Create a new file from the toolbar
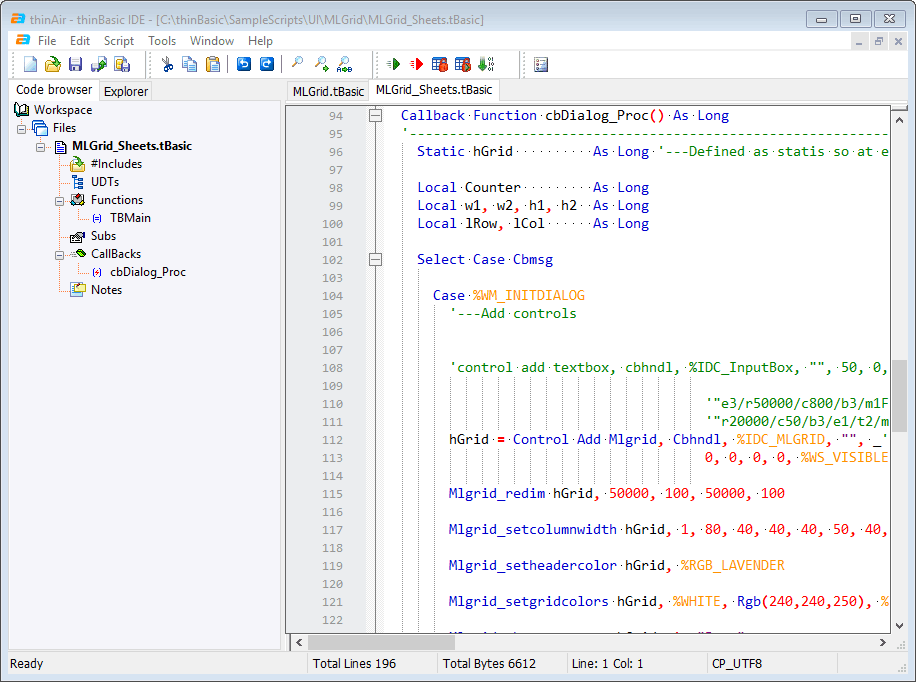 [x=30, y=64]
